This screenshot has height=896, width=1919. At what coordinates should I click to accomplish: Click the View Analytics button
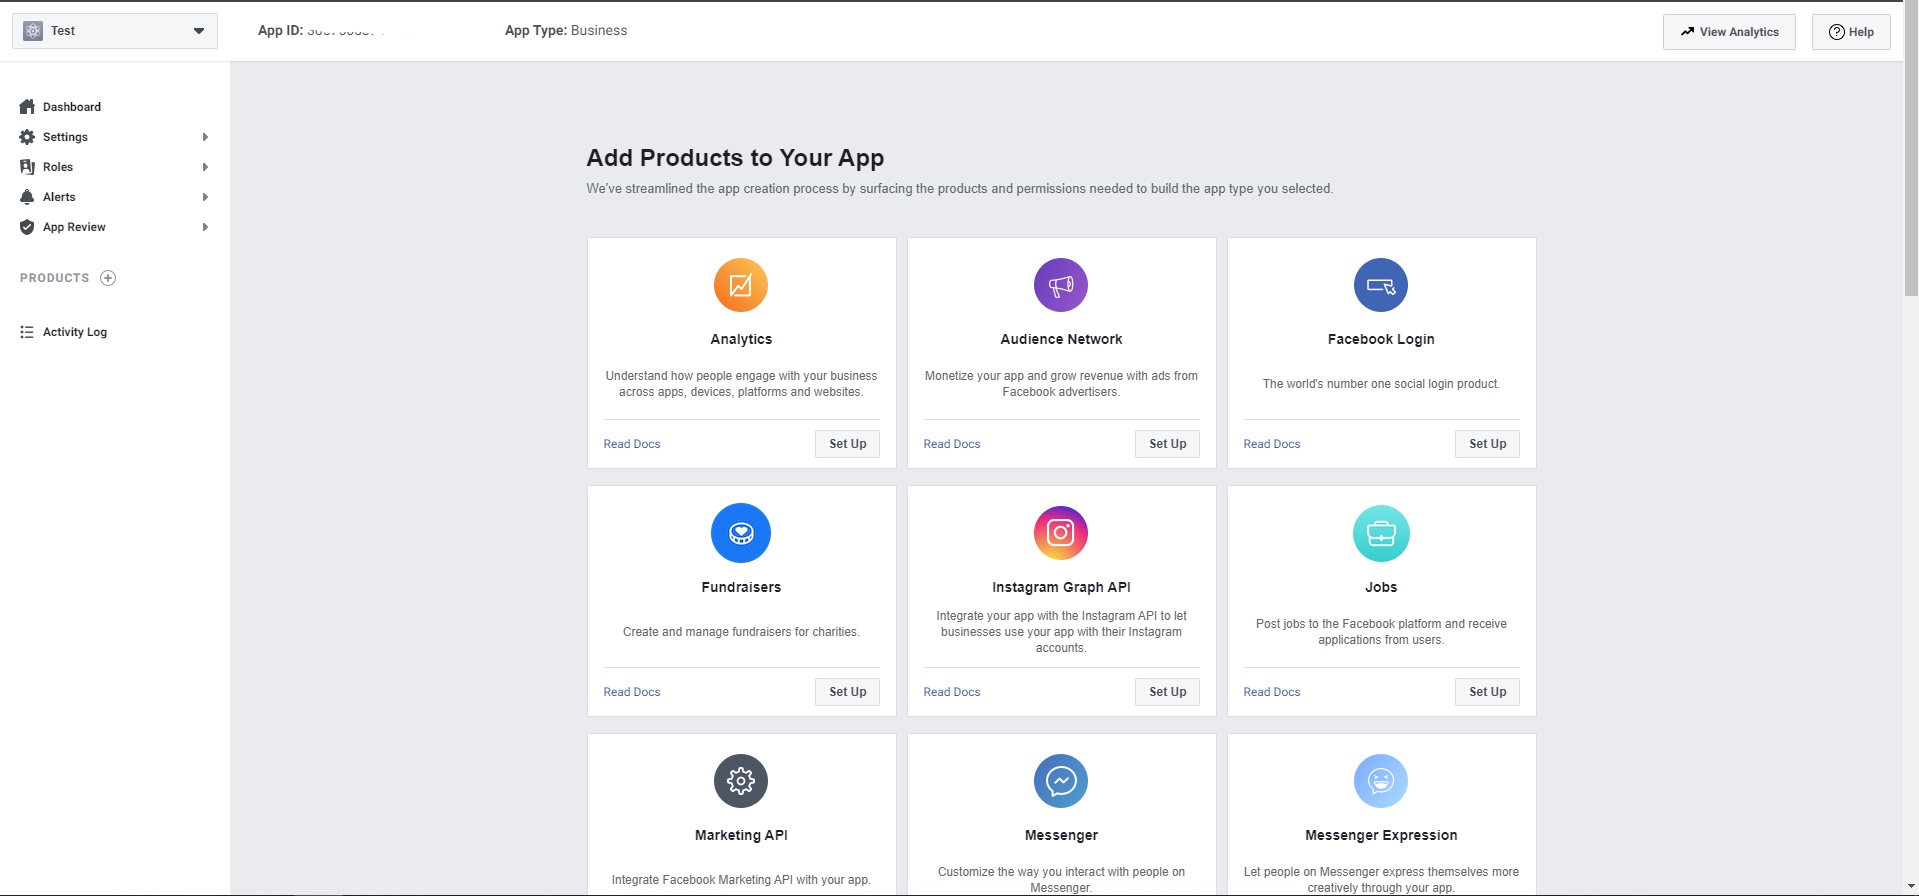point(1729,32)
